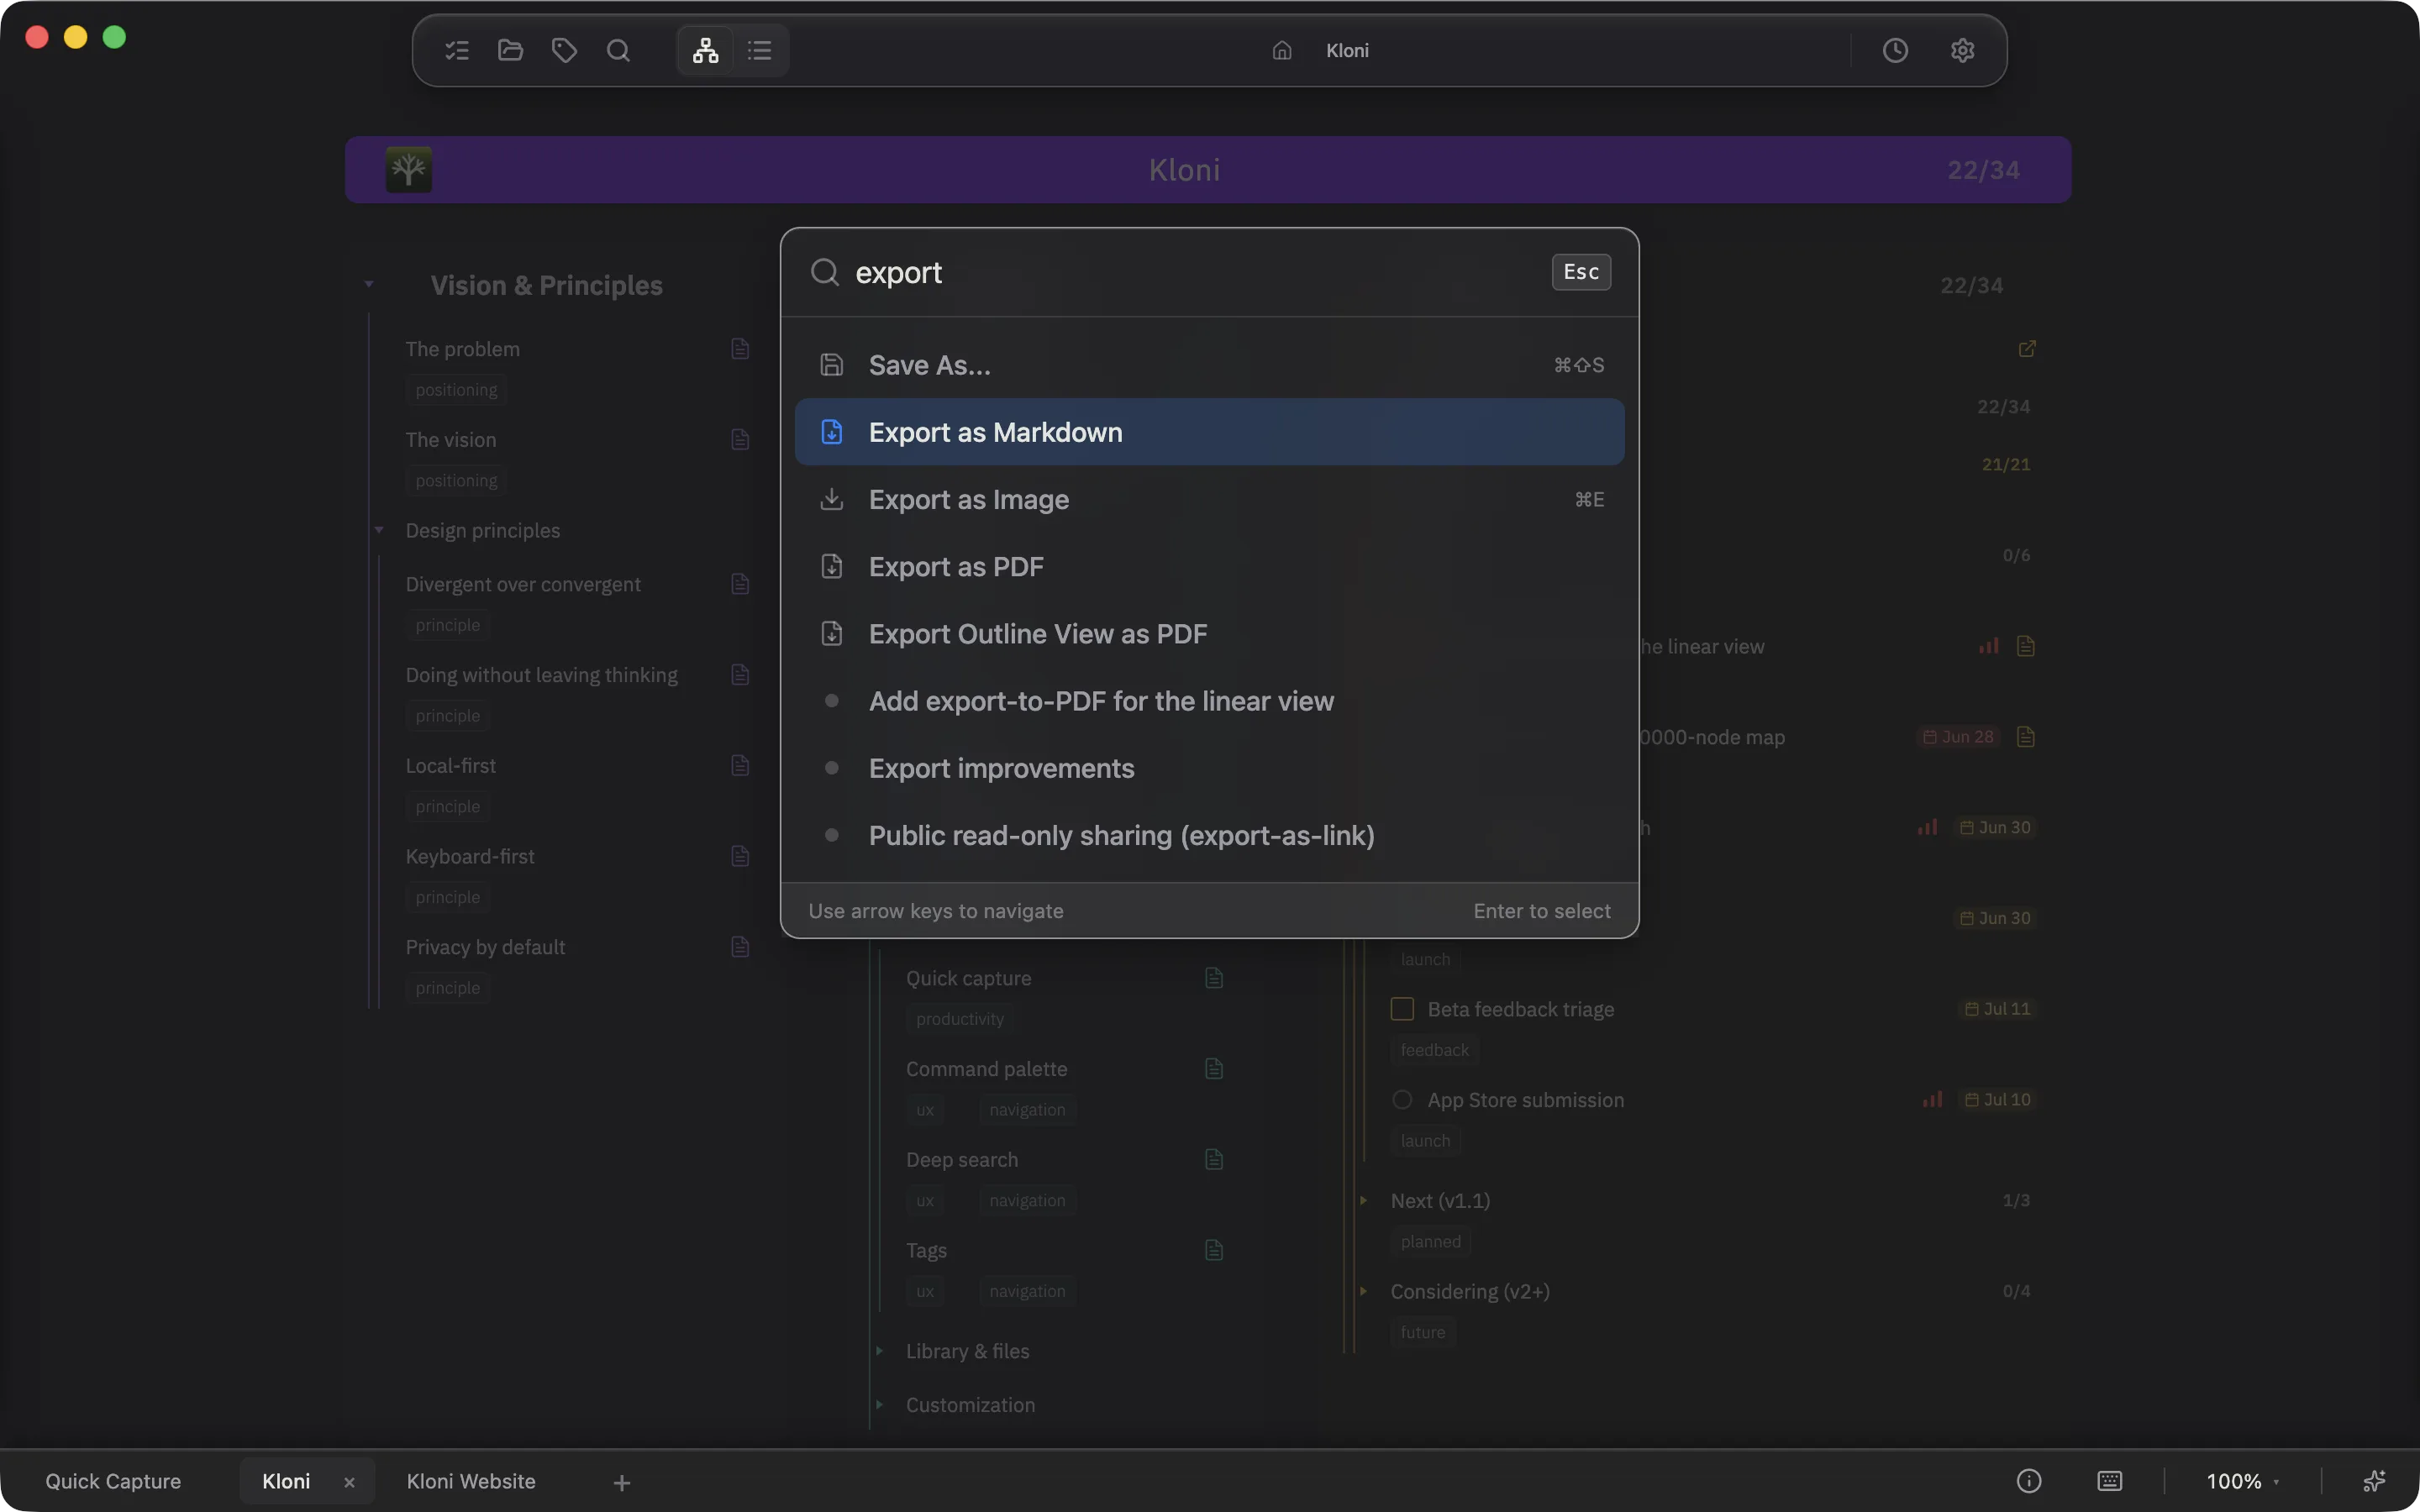The height and width of the screenshot is (1512, 2420).
Task: Collapse the Vision & Principles section
Action: pos(369,284)
